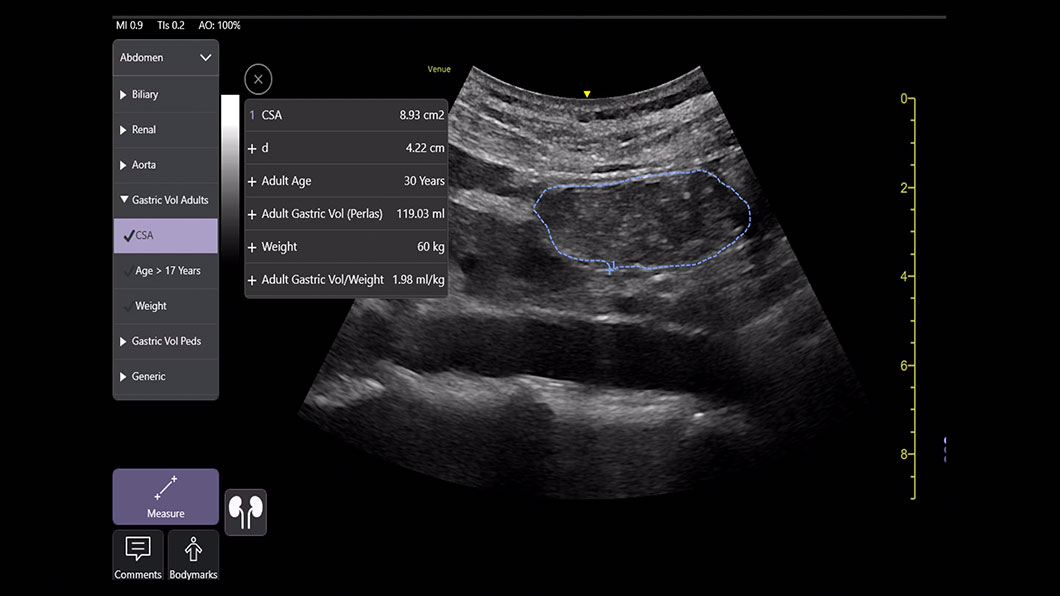Click the plus icon beside Weight result

pos(250,246)
